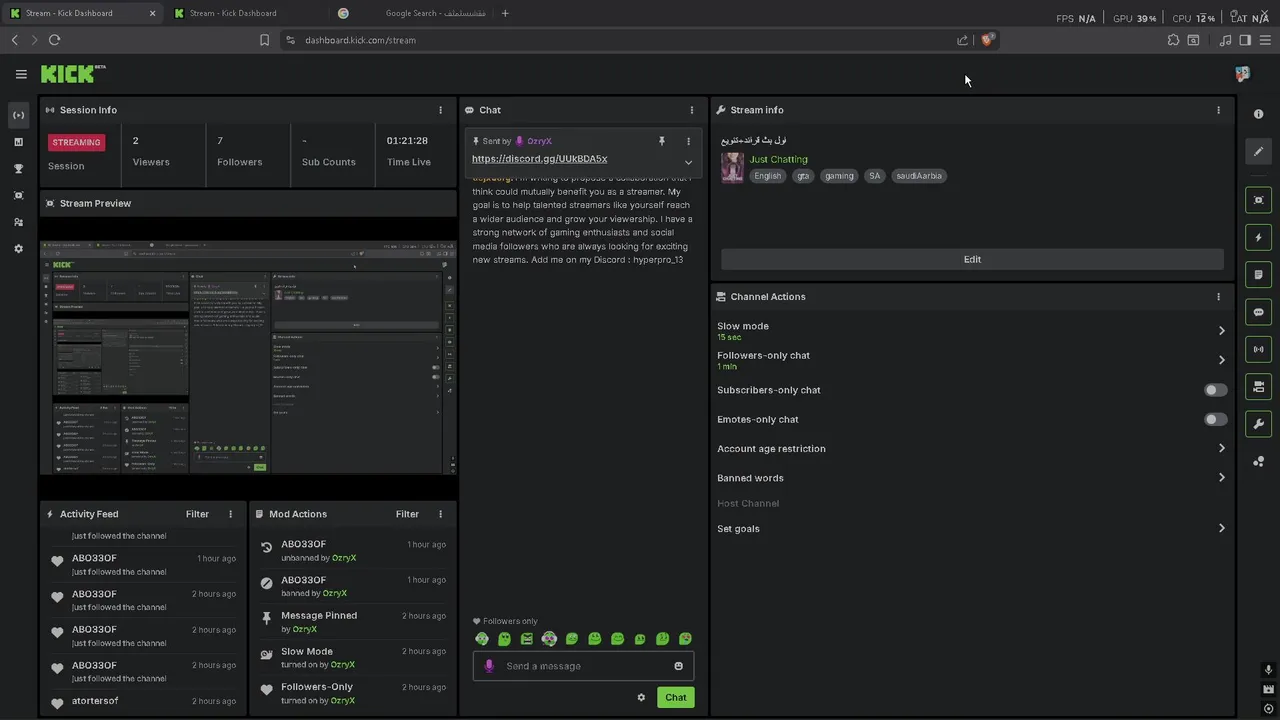Open the profile avatar at top right
The image size is (1280, 720).
coord(1242,74)
